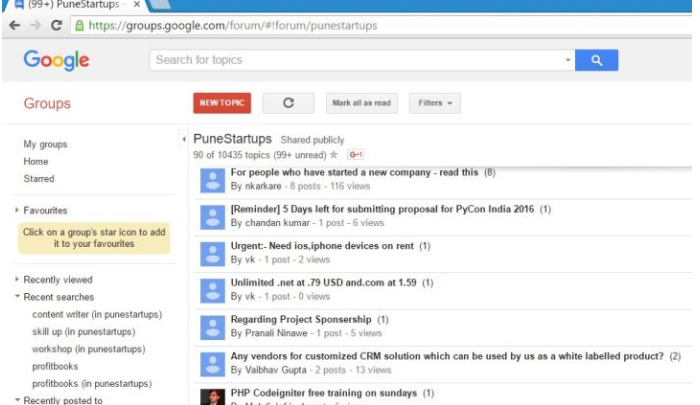700x405 pixels.
Task: Open Starred in sidebar
Action: coord(39,179)
